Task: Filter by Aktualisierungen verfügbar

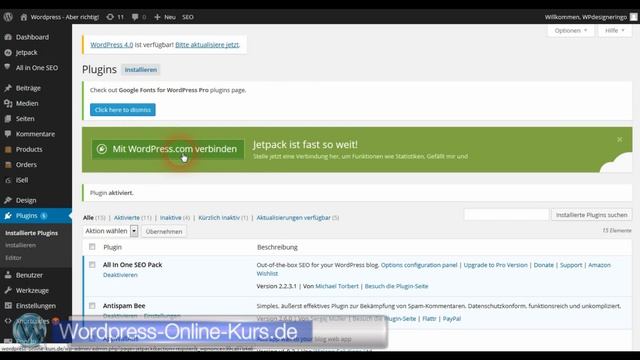Action: coord(293,218)
